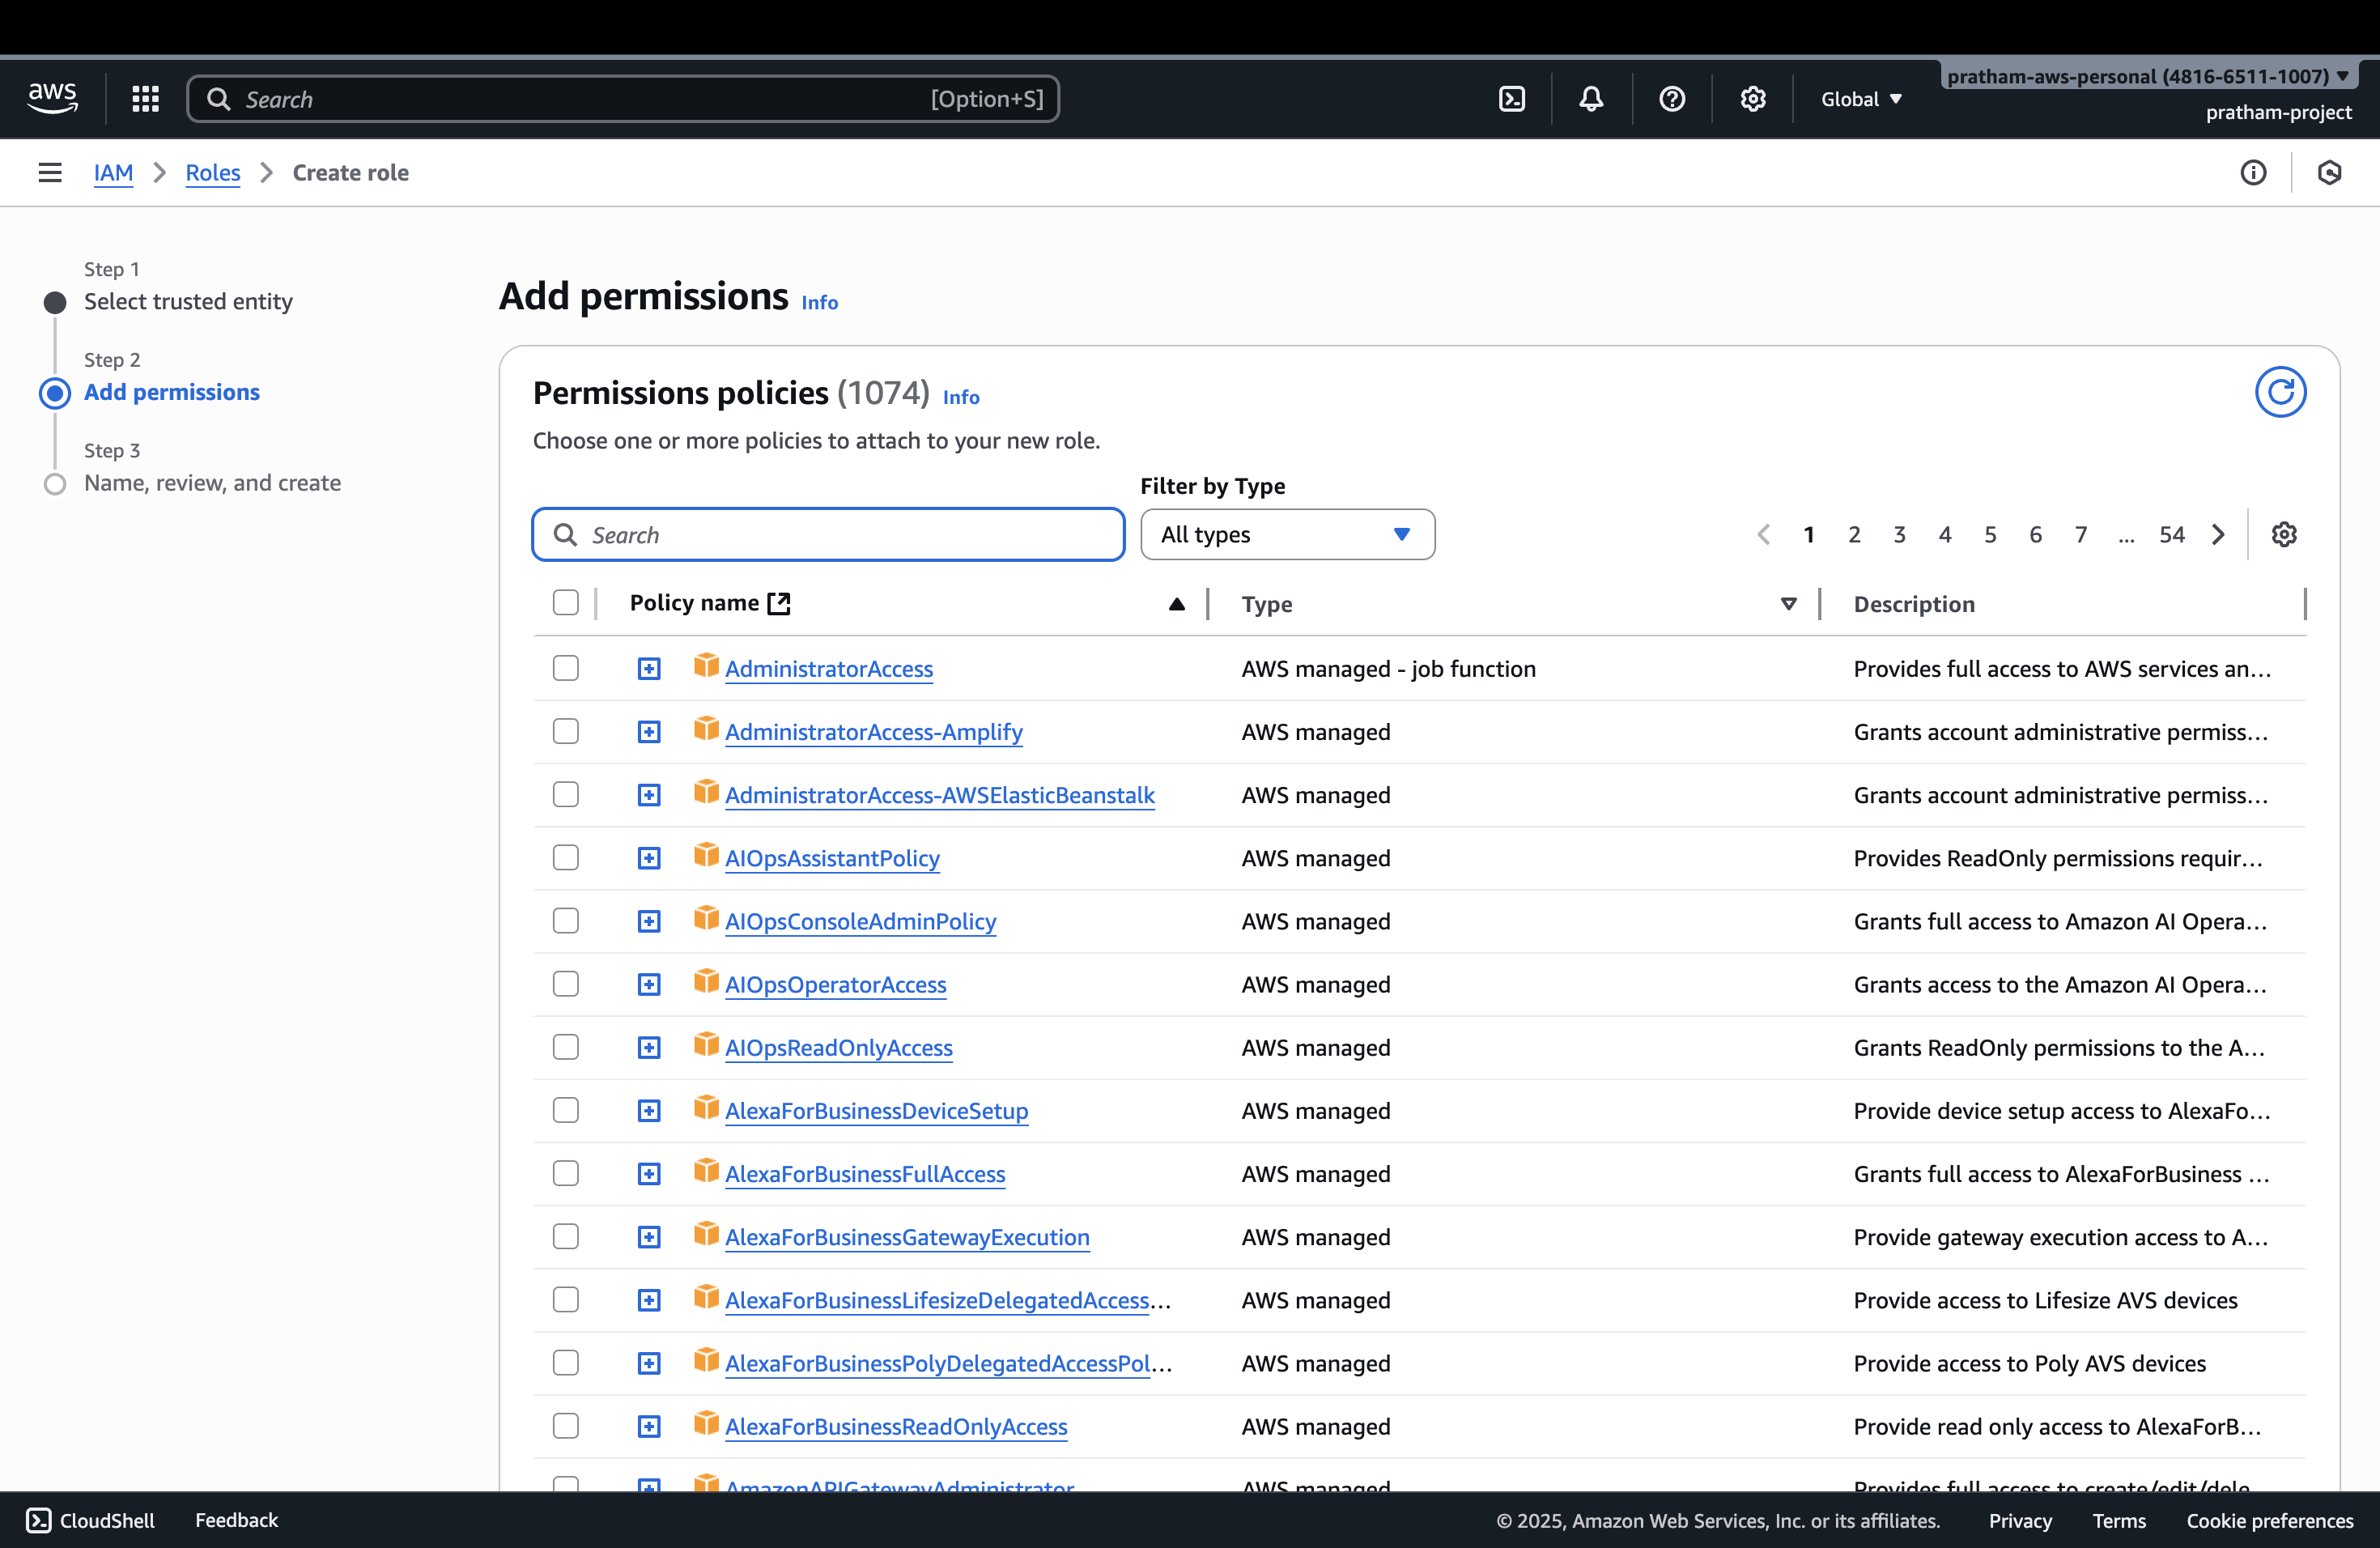Open the notifications bell
Image resolution: width=2380 pixels, height=1548 pixels.
click(1591, 98)
